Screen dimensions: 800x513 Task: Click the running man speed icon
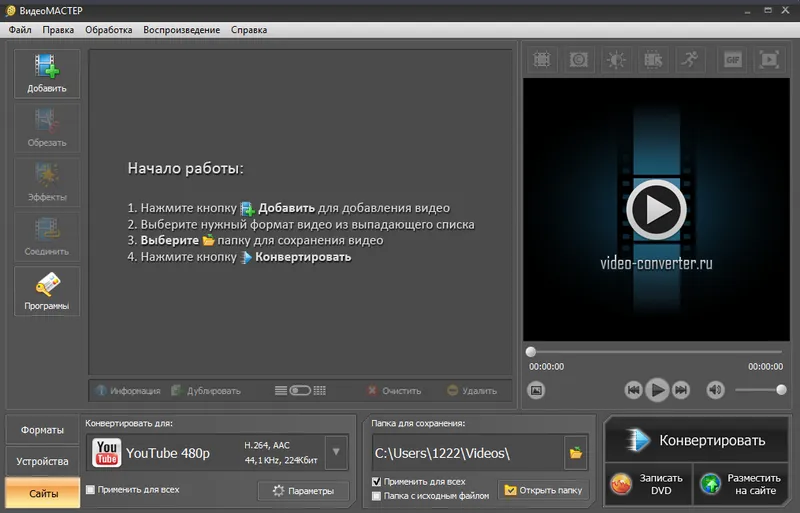(x=690, y=60)
